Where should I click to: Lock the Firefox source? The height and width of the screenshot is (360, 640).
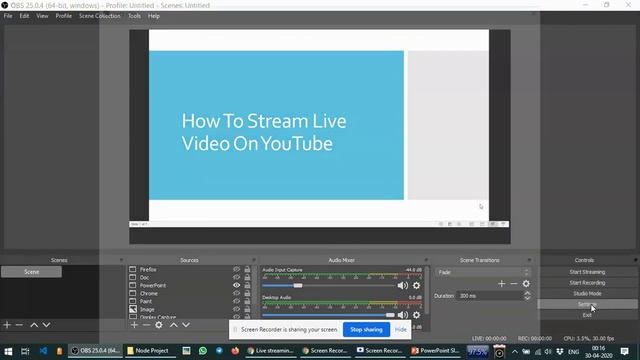pyautogui.click(x=247, y=269)
